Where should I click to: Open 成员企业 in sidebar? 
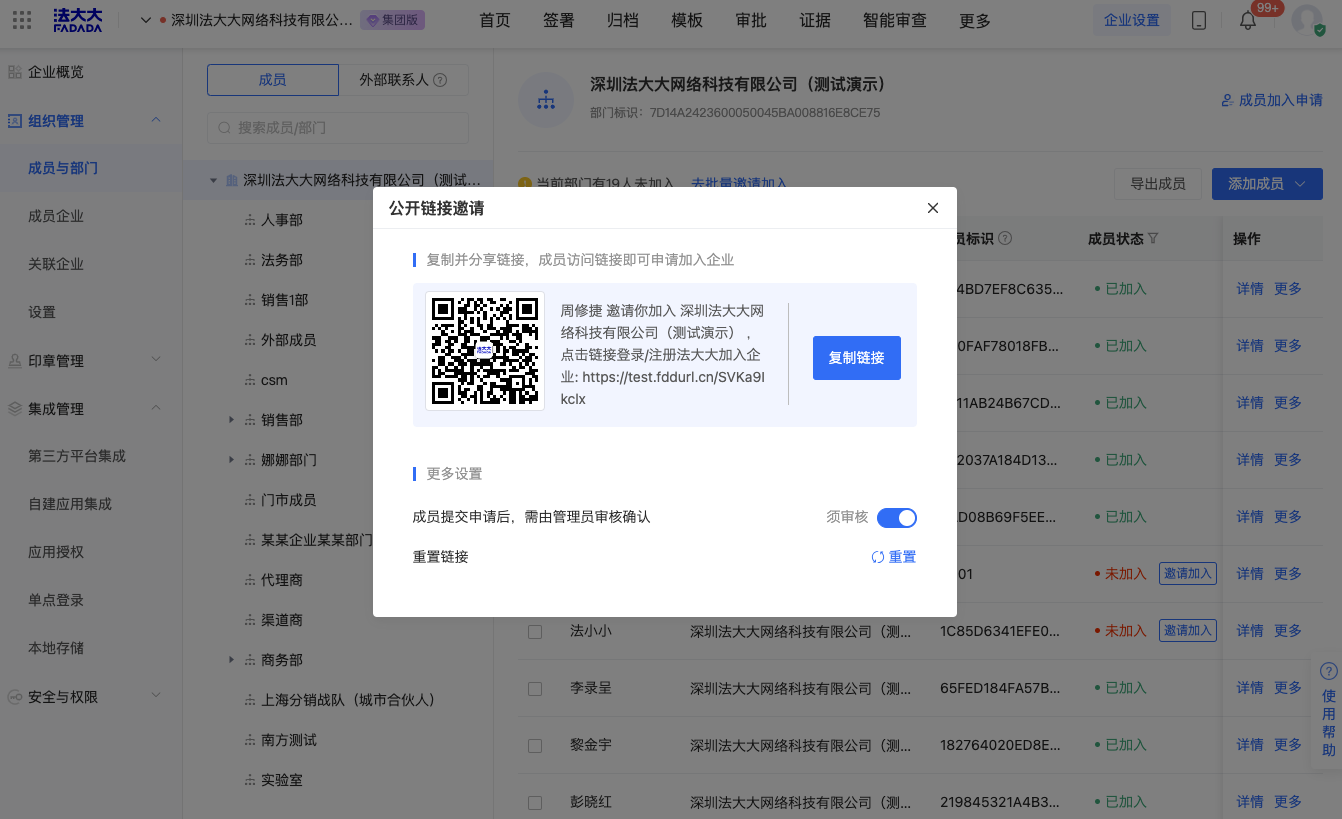[56, 216]
